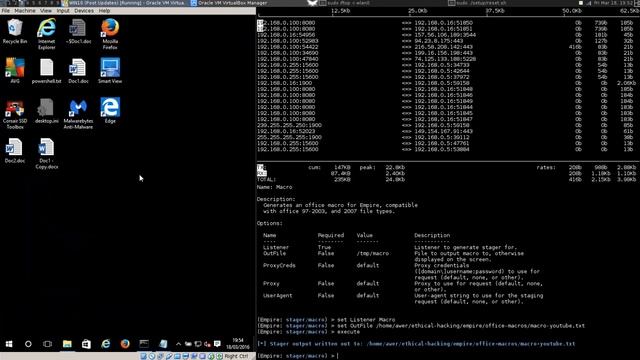The image size is (640, 360).
Task: Click the Cortana search circle in taskbar
Action: pos(28,344)
